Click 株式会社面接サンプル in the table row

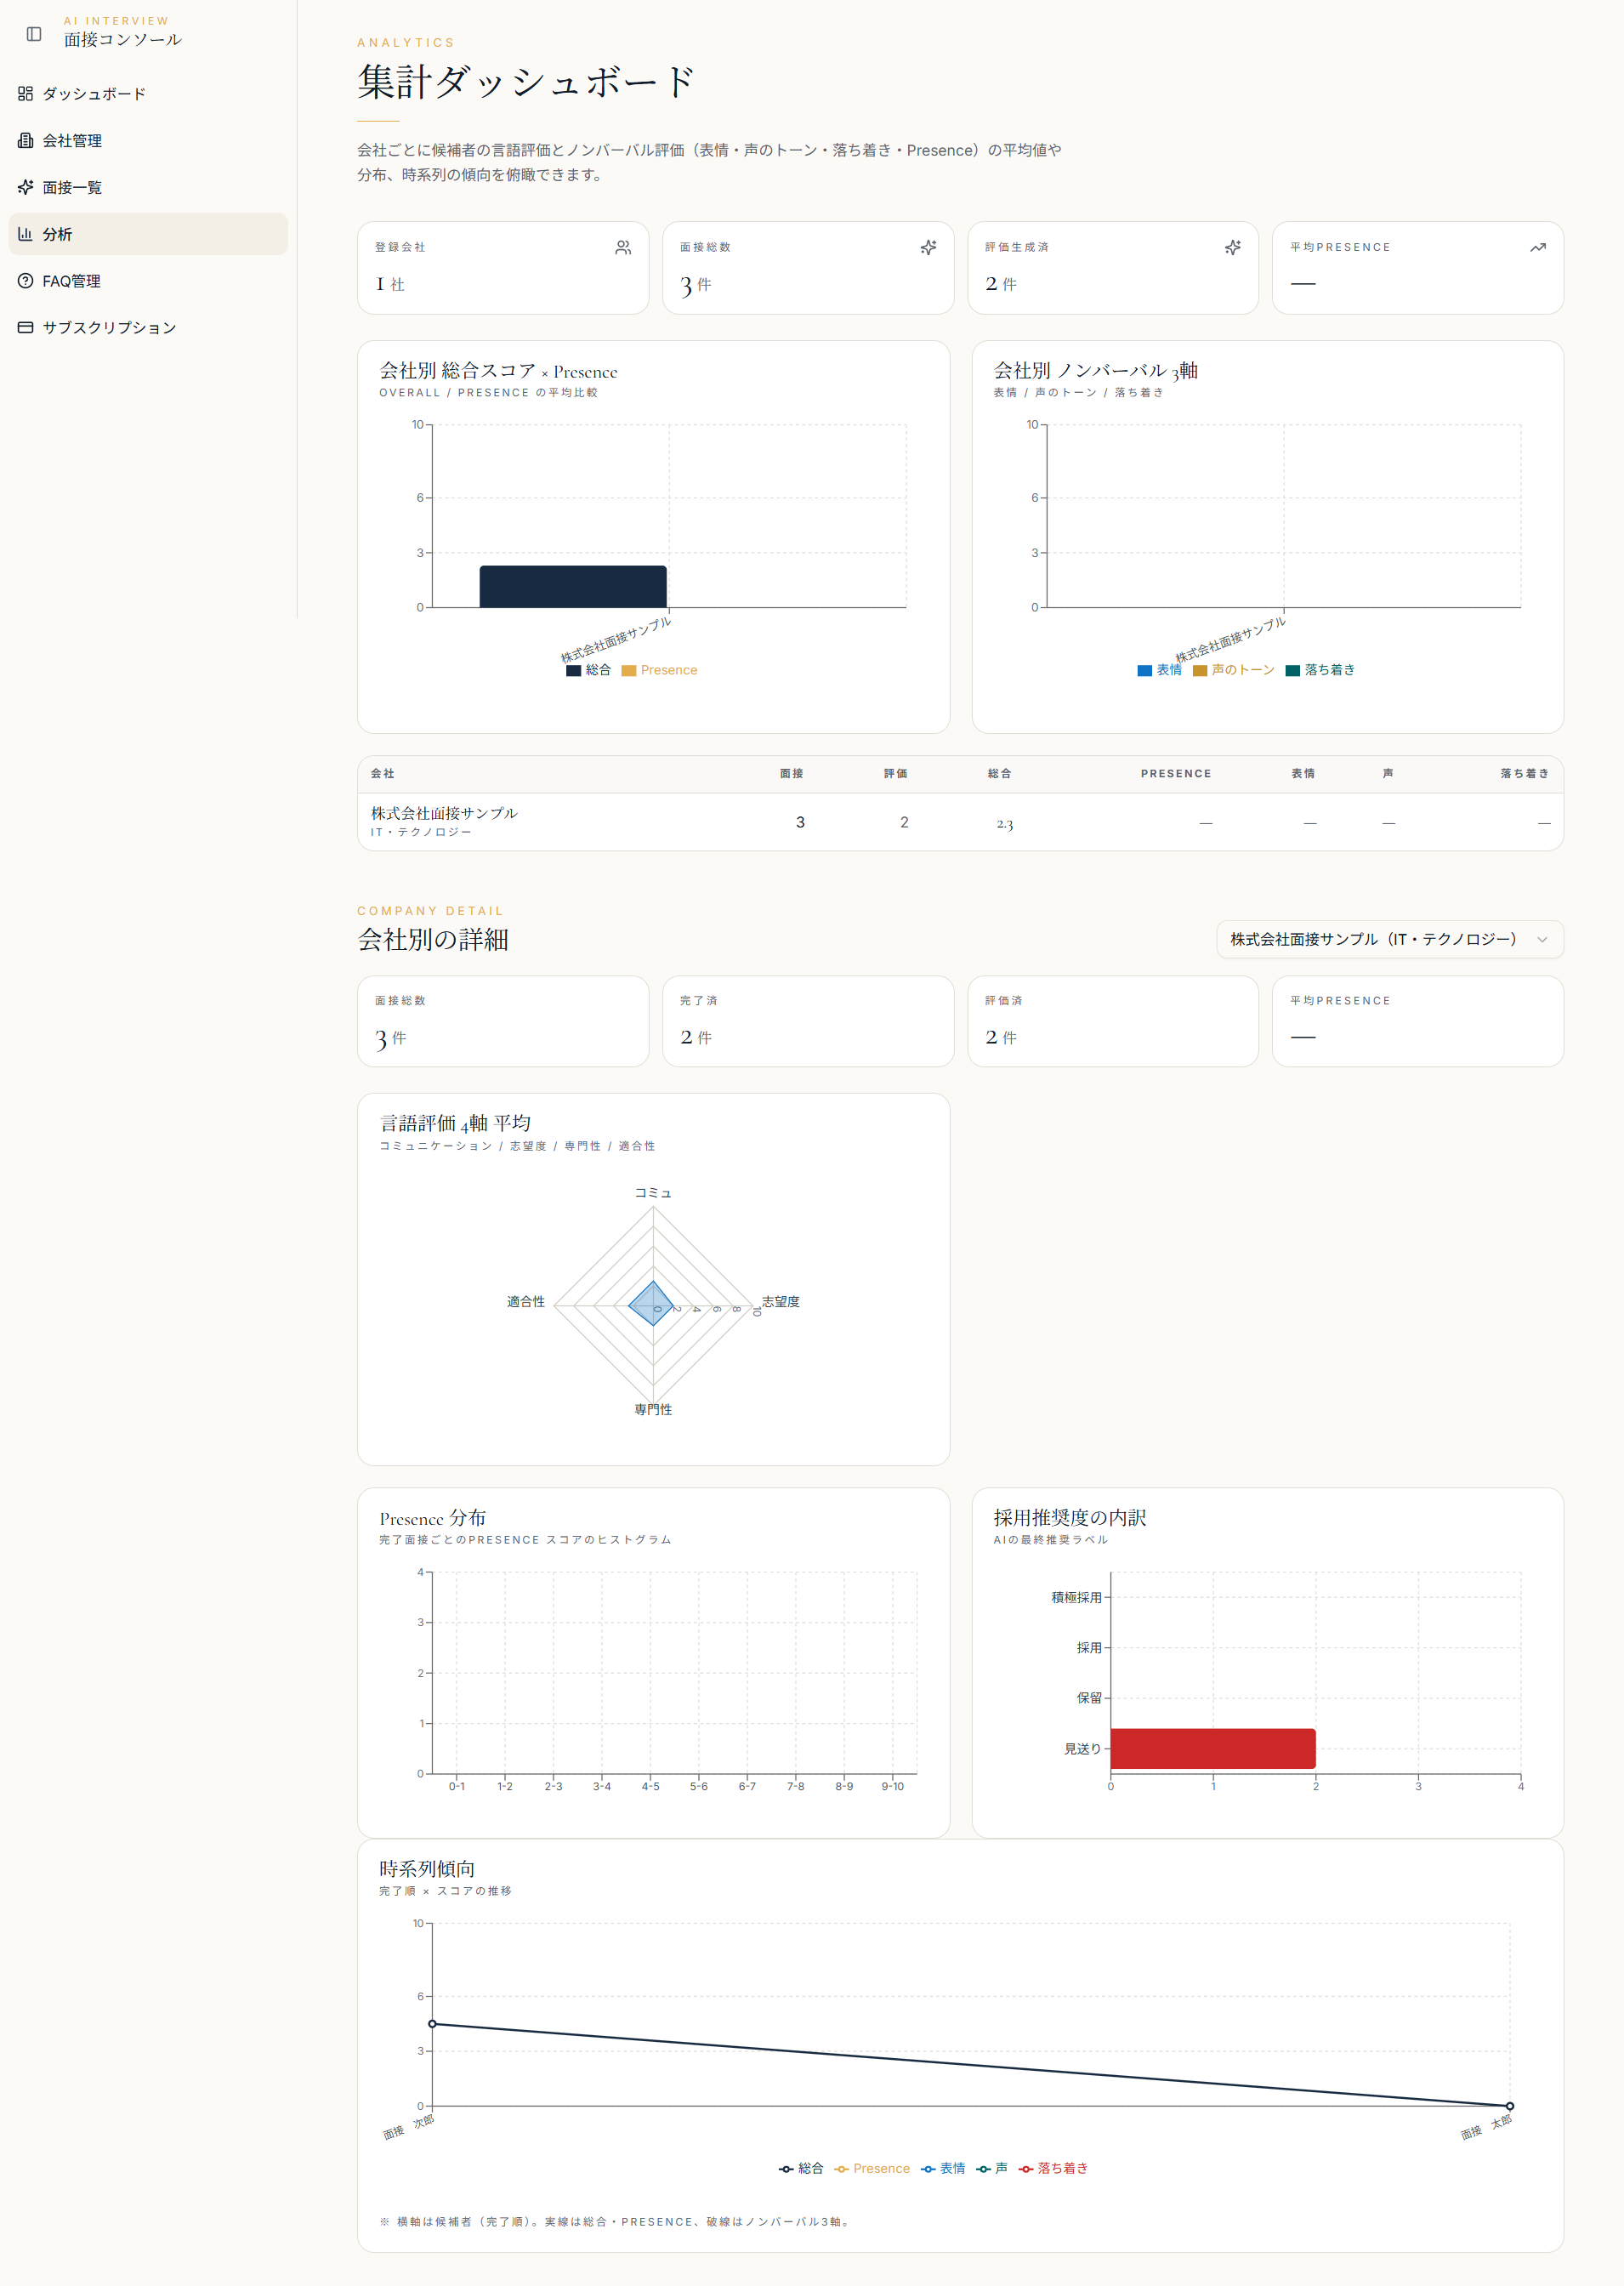(x=444, y=814)
